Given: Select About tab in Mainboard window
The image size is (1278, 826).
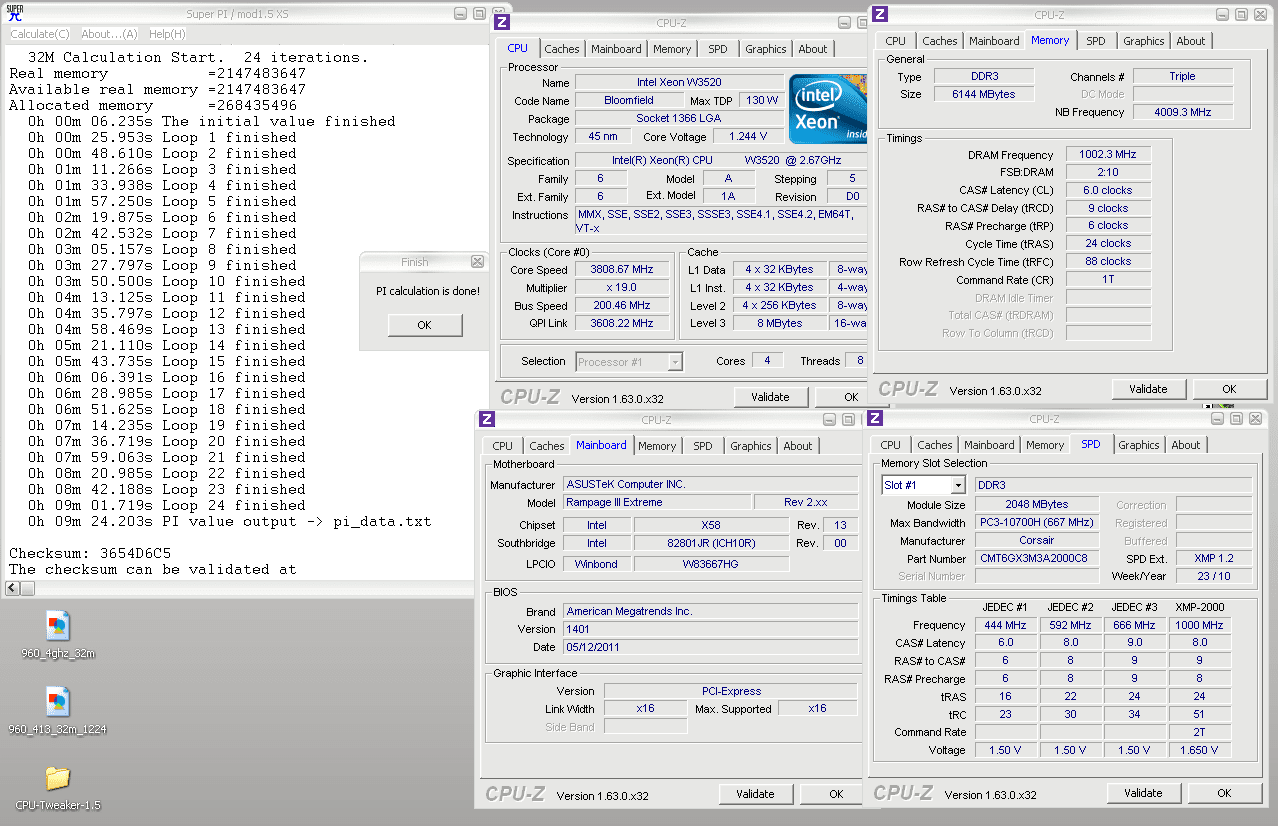Looking at the screenshot, I should (x=798, y=446).
